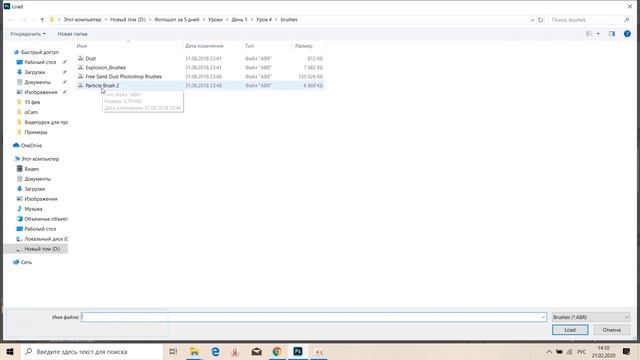
Task: Expand the address bar history dropdown
Action: (x=532, y=20)
